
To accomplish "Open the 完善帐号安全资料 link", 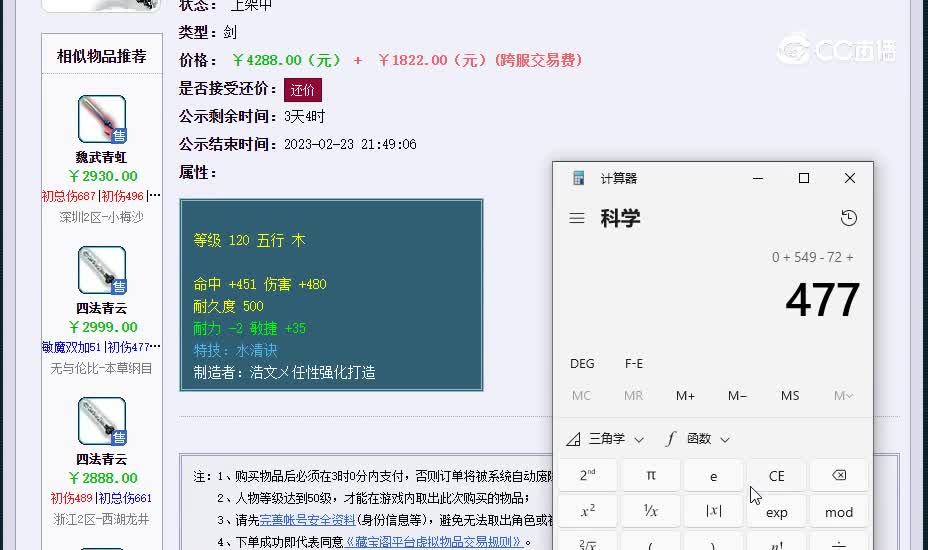I will click(x=307, y=520).
